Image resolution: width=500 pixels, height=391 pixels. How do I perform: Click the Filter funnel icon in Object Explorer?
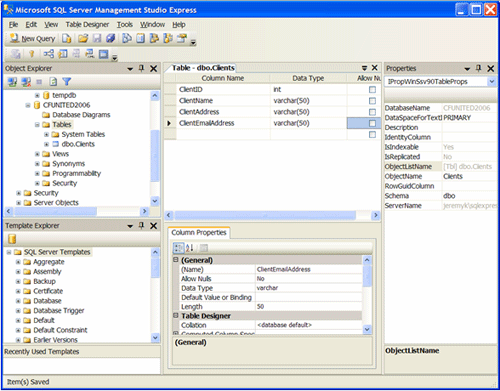pos(67,82)
